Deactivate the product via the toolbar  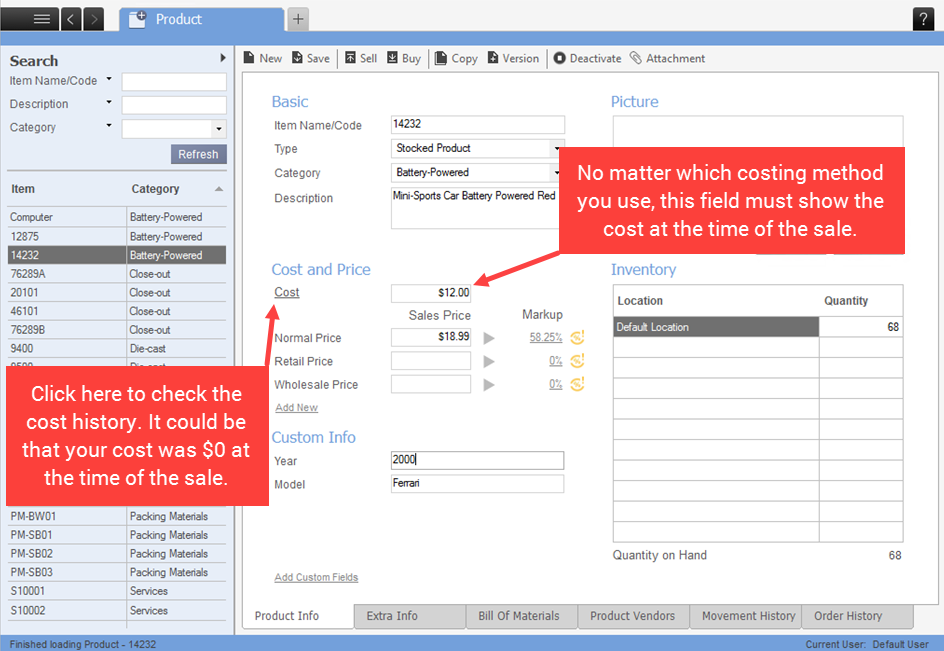point(560,58)
